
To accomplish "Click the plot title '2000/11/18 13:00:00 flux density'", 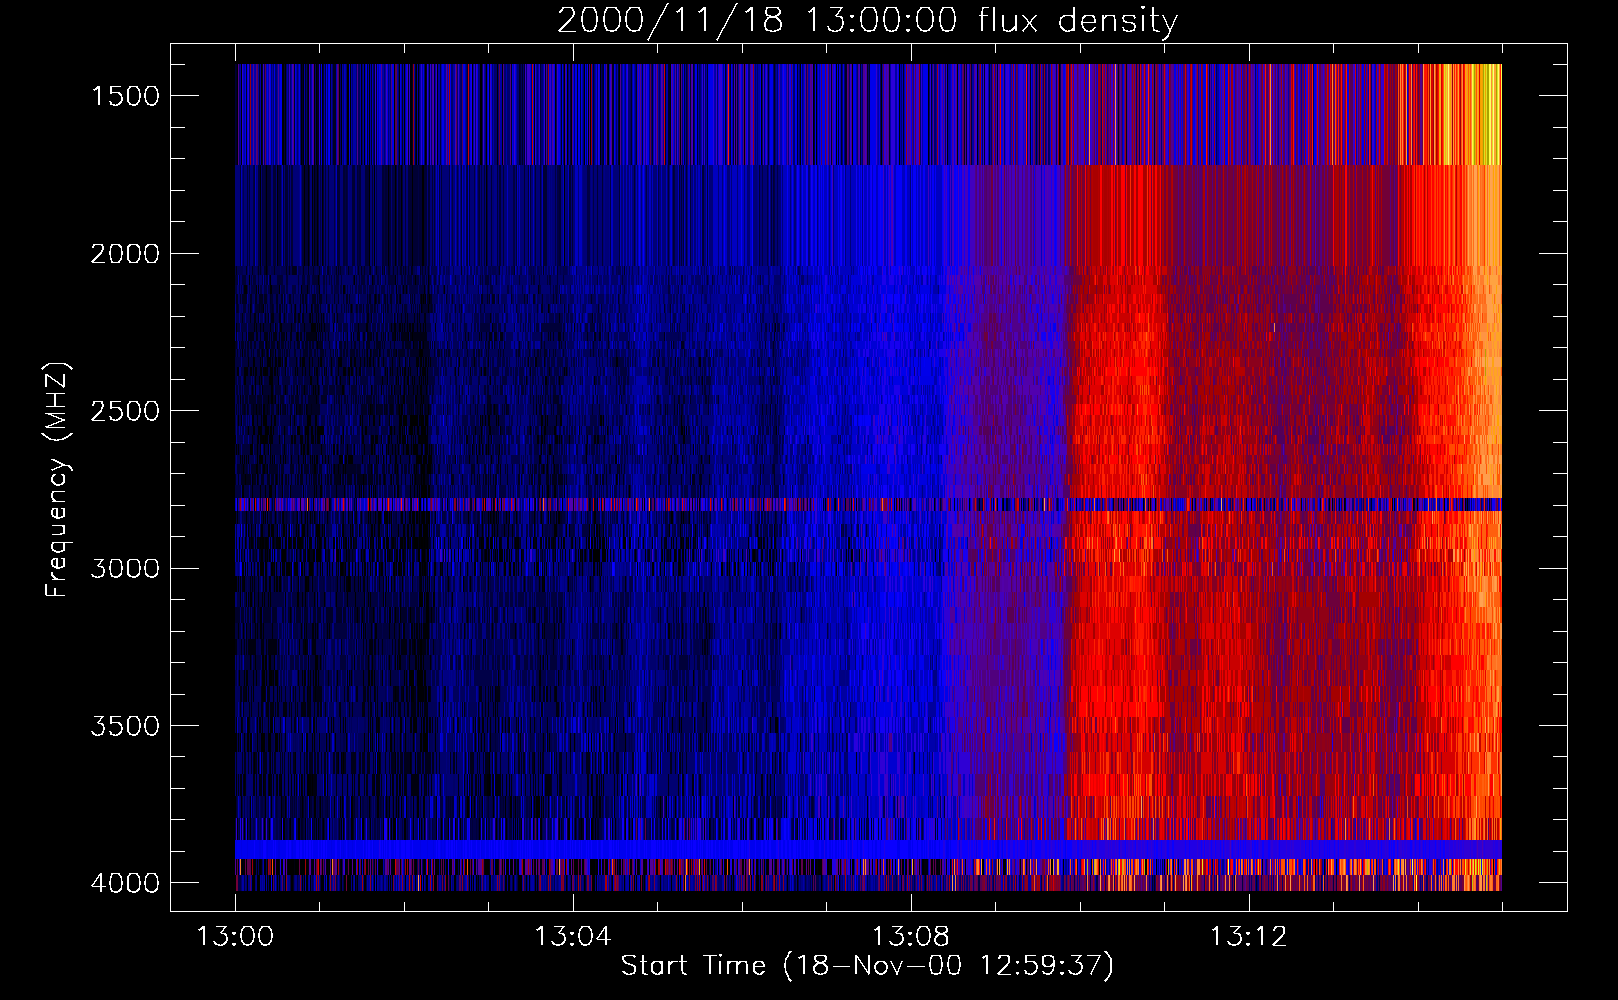I will [867, 21].
